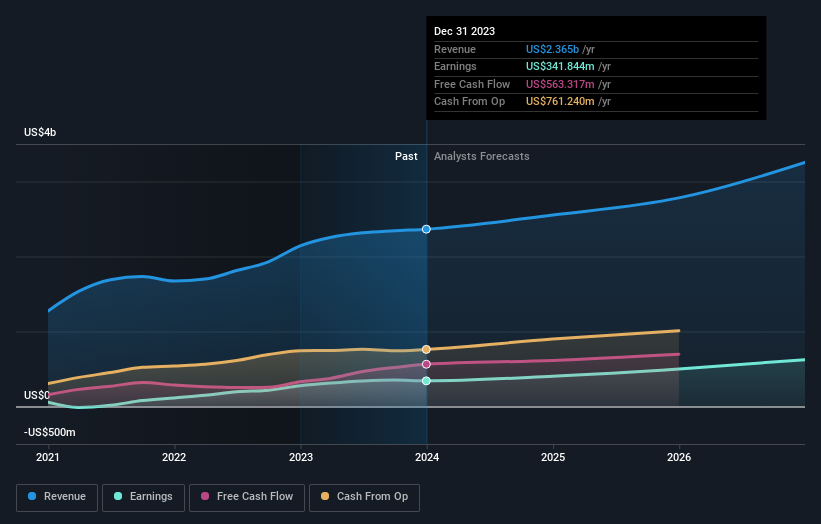Click the 2021 x-axis label
Screen dimensions: 821x524
tap(48, 458)
